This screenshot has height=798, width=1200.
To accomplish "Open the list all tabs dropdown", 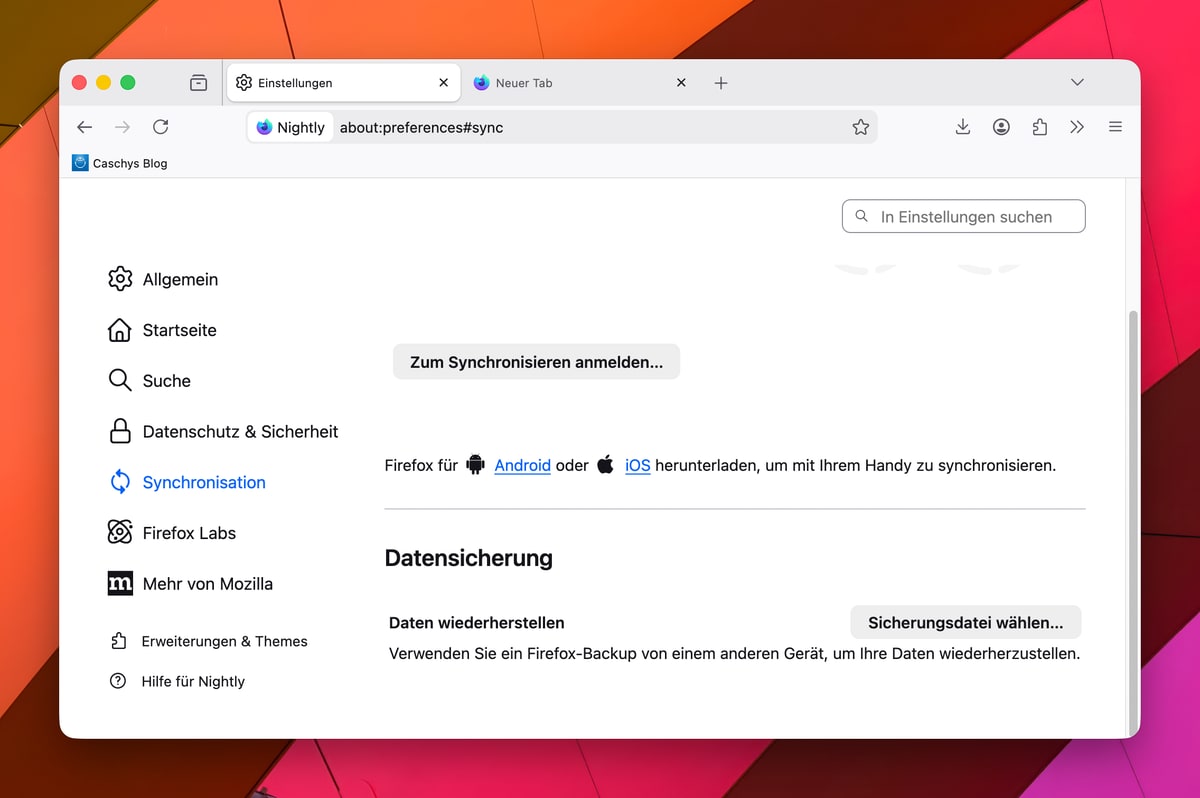I will tap(1077, 82).
